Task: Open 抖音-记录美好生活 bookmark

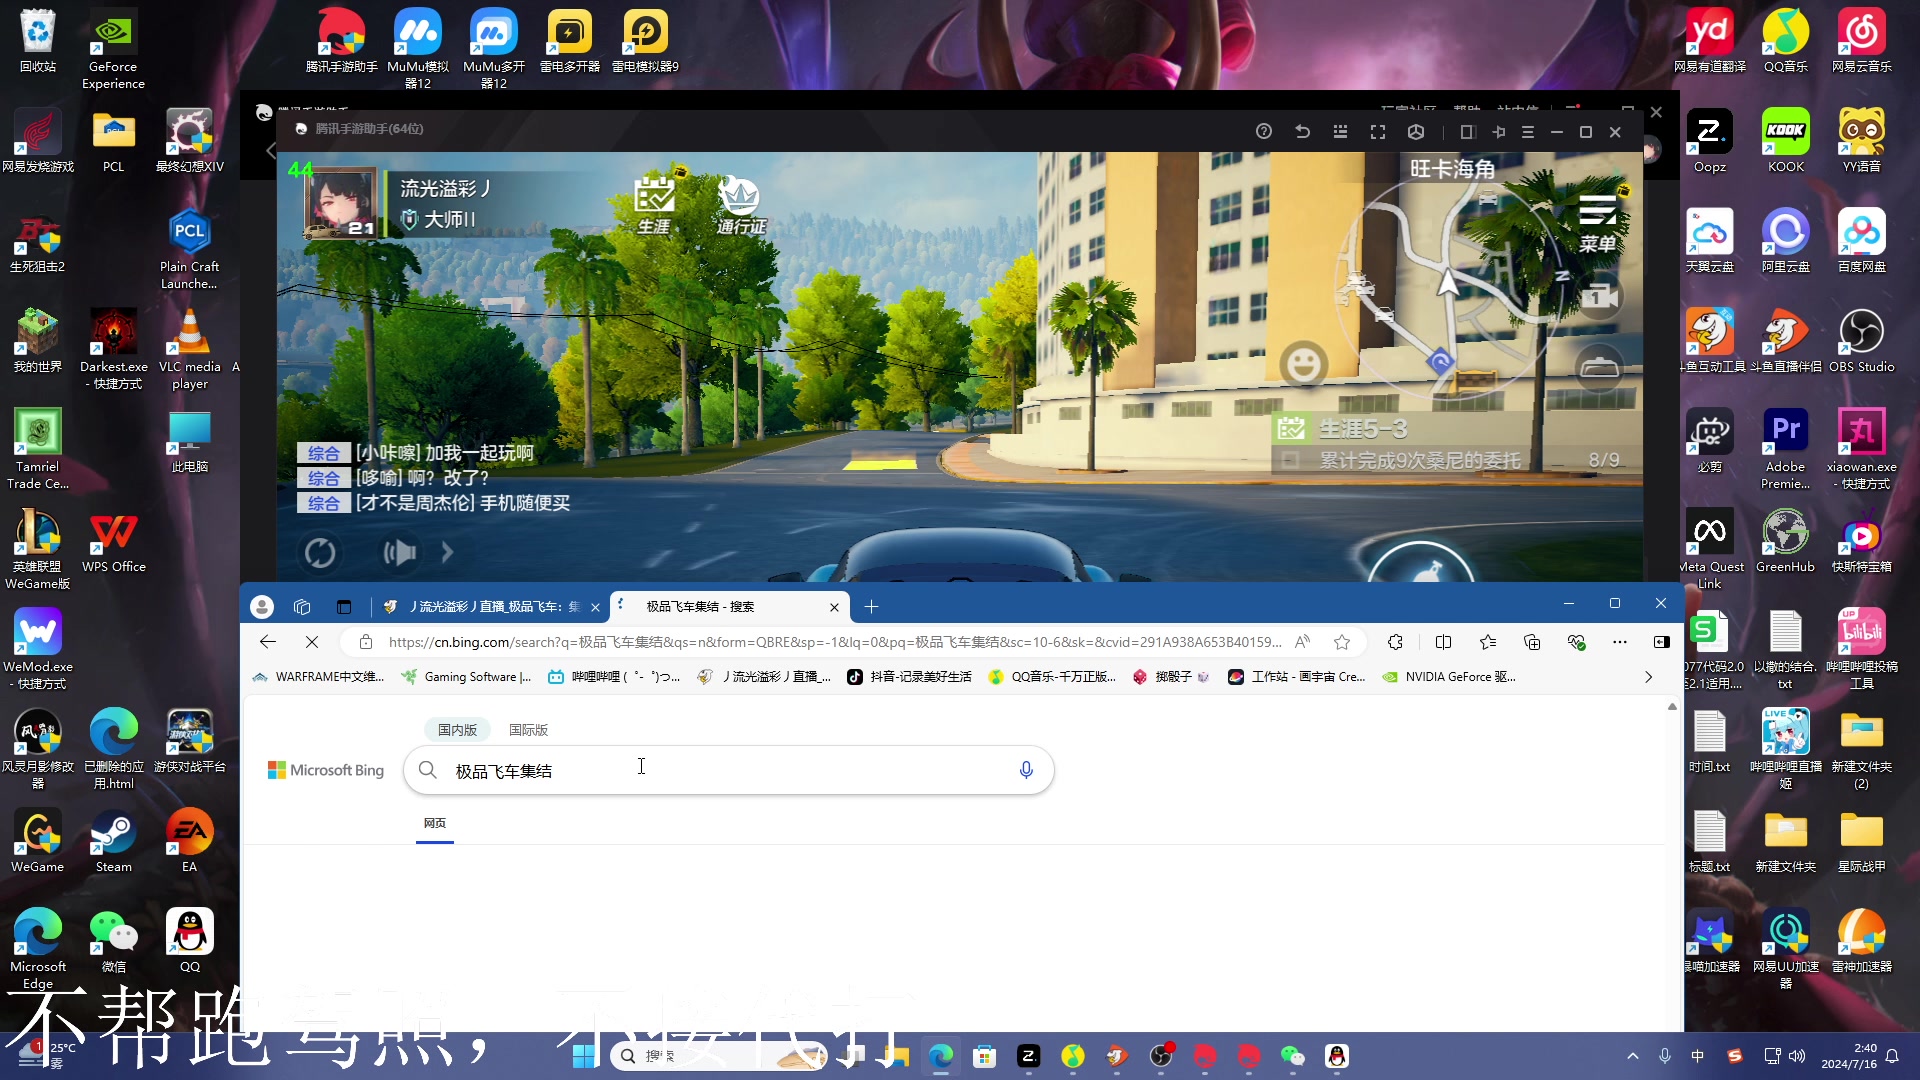Action: click(x=909, y=677)
